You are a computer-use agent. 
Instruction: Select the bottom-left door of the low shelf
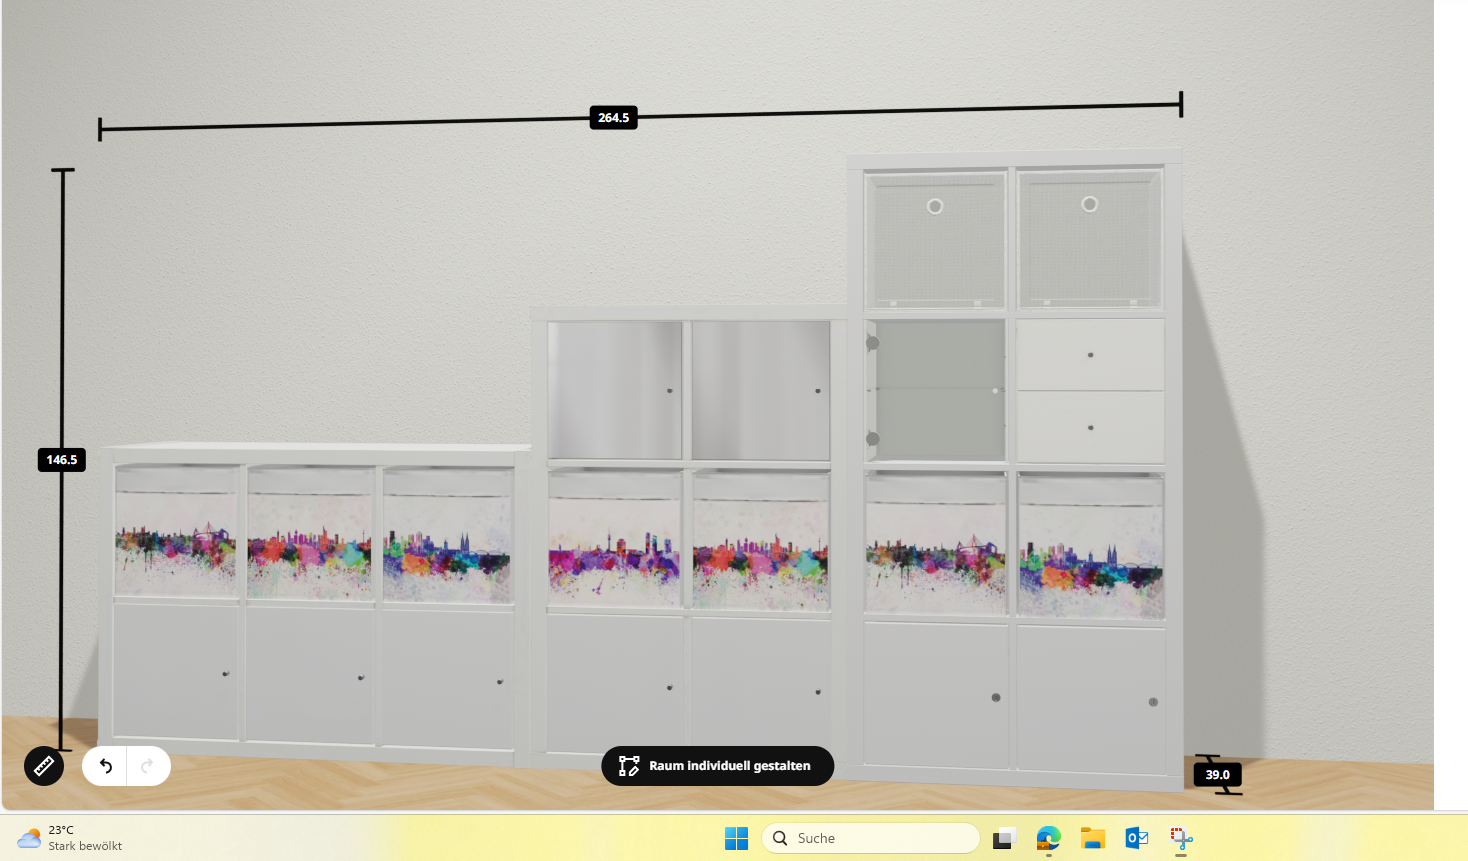176,671
